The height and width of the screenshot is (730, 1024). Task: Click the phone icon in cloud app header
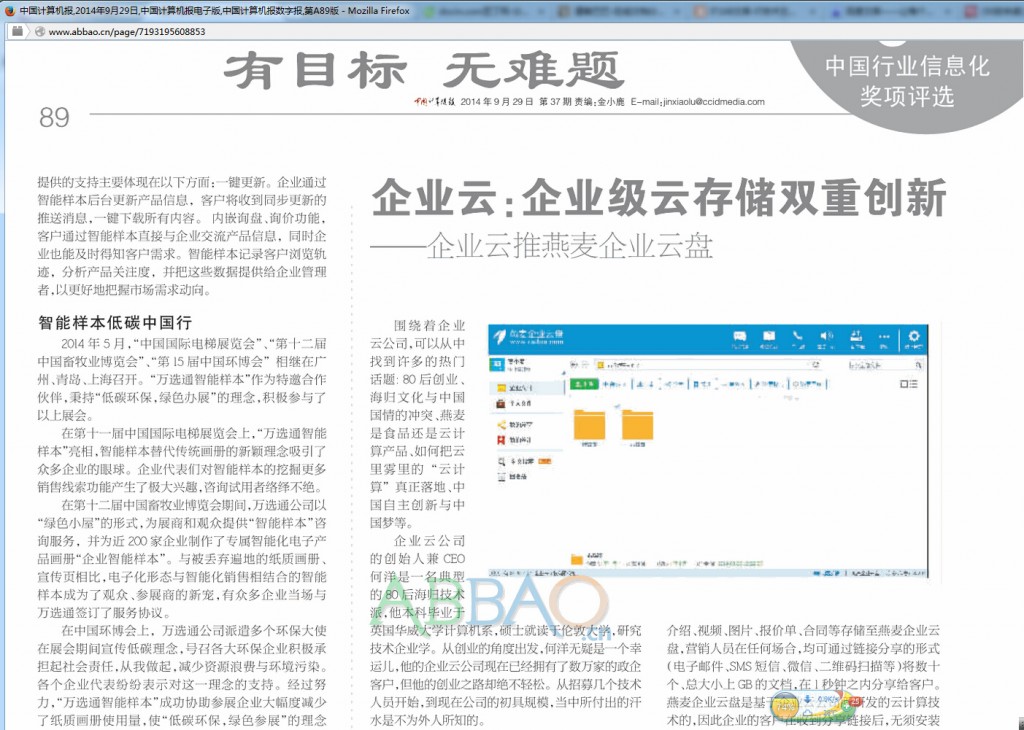pyautogui.click(x=798, y=337)
